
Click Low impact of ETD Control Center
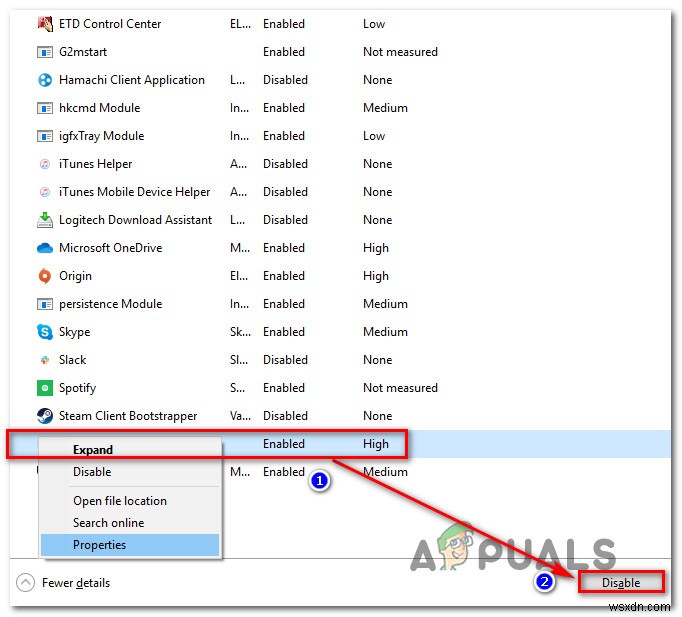pyautogui.click(x=374, y=24)
